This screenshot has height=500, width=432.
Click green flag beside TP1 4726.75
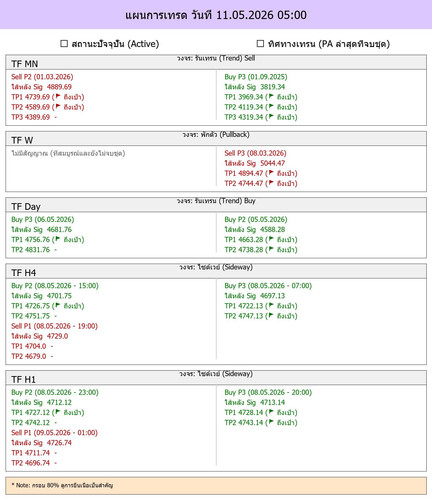click(58, 305)
